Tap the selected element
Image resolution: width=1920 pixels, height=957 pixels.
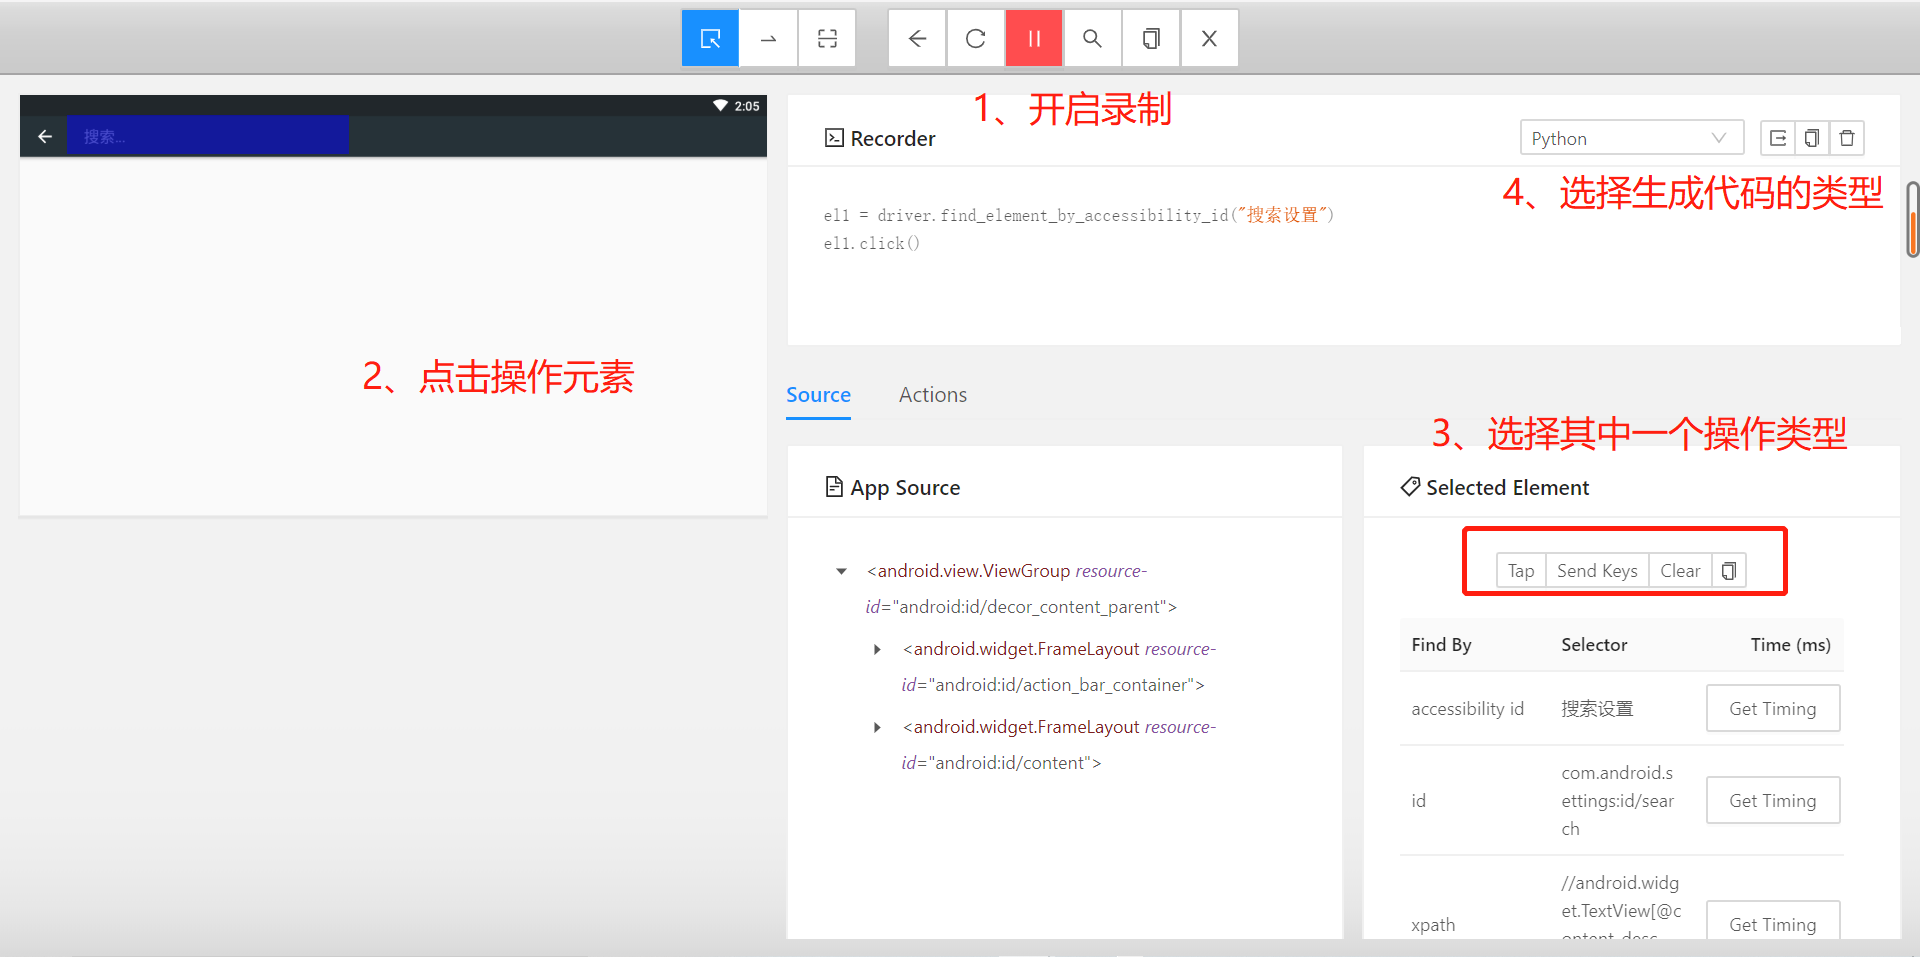click(x=1521, y=570)
